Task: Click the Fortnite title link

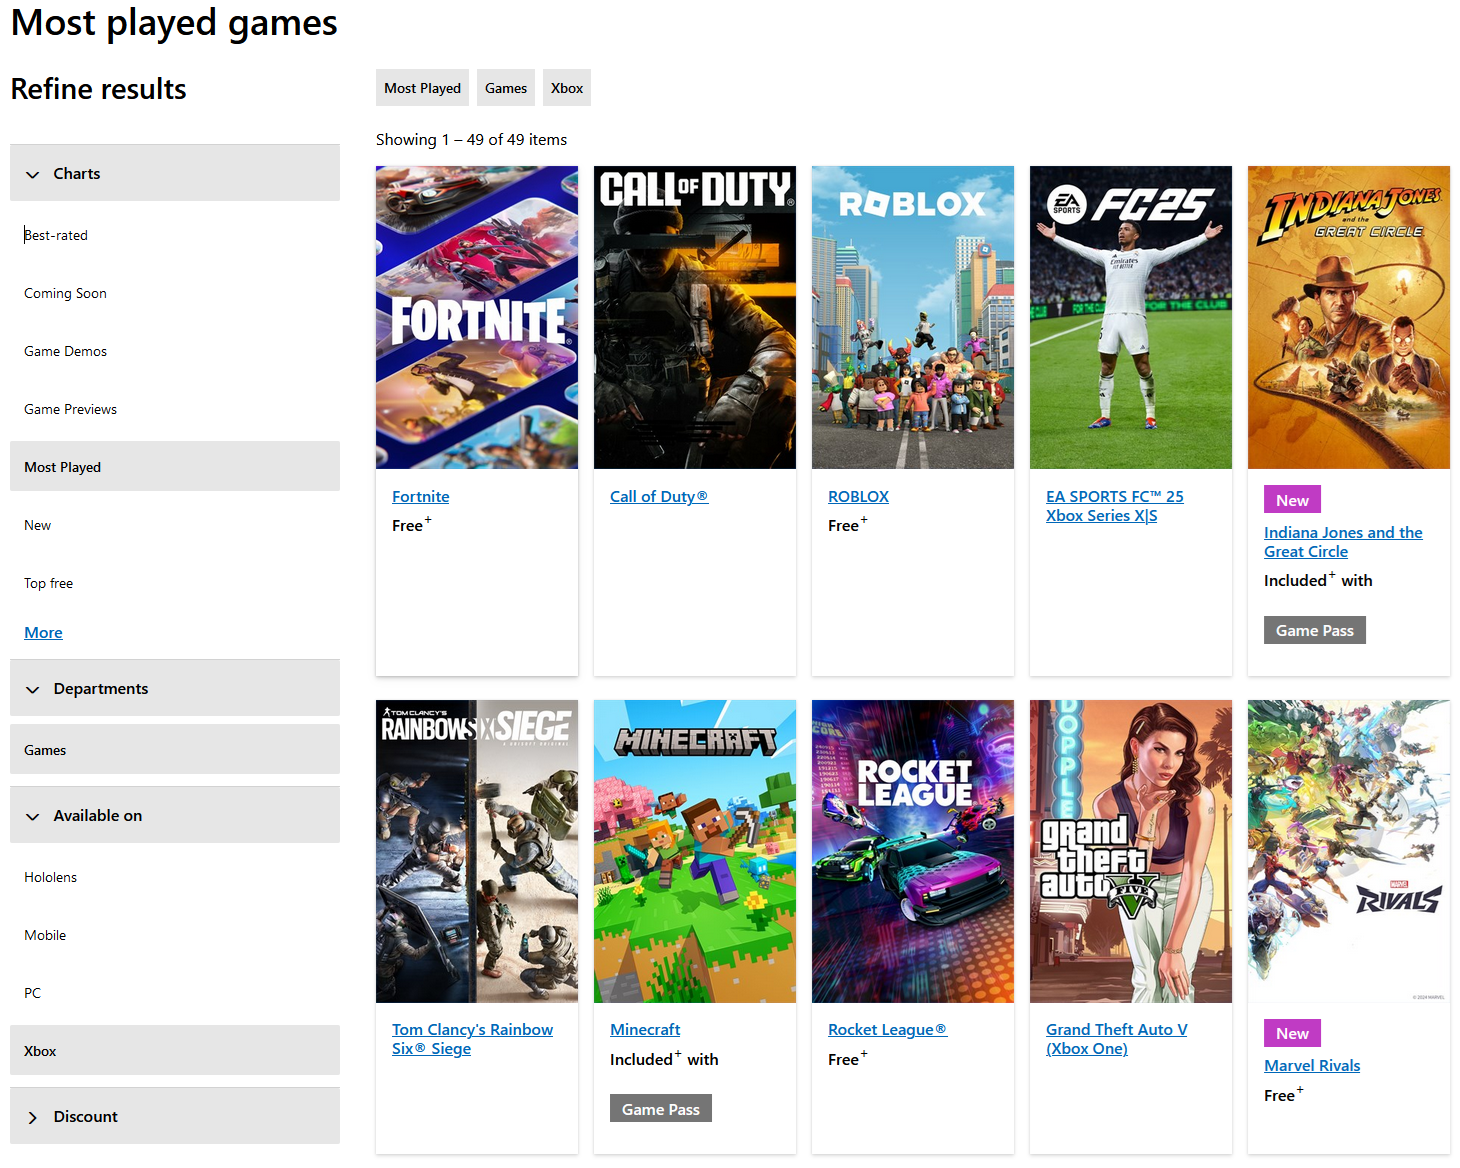Action: tap(421, 496)
